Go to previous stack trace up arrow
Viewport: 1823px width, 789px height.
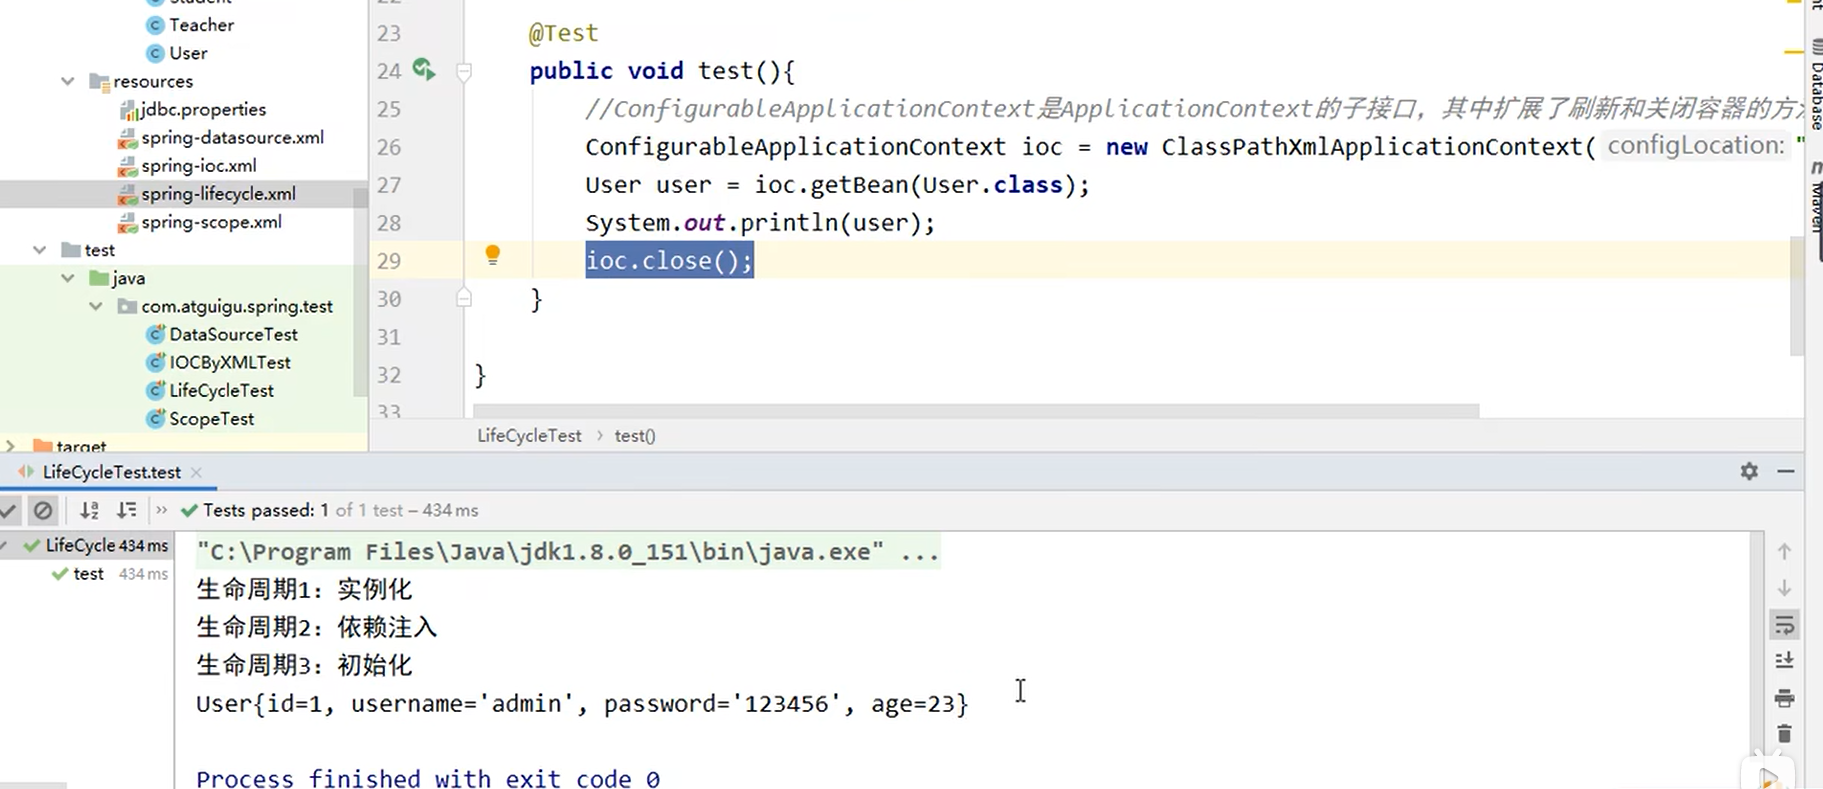[1784, 551]
